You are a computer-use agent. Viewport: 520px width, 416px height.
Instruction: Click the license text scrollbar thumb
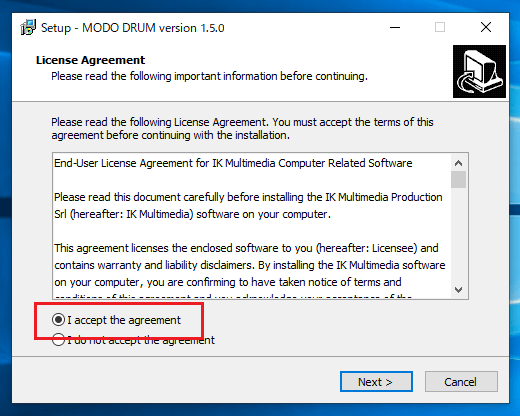point(459,180)
